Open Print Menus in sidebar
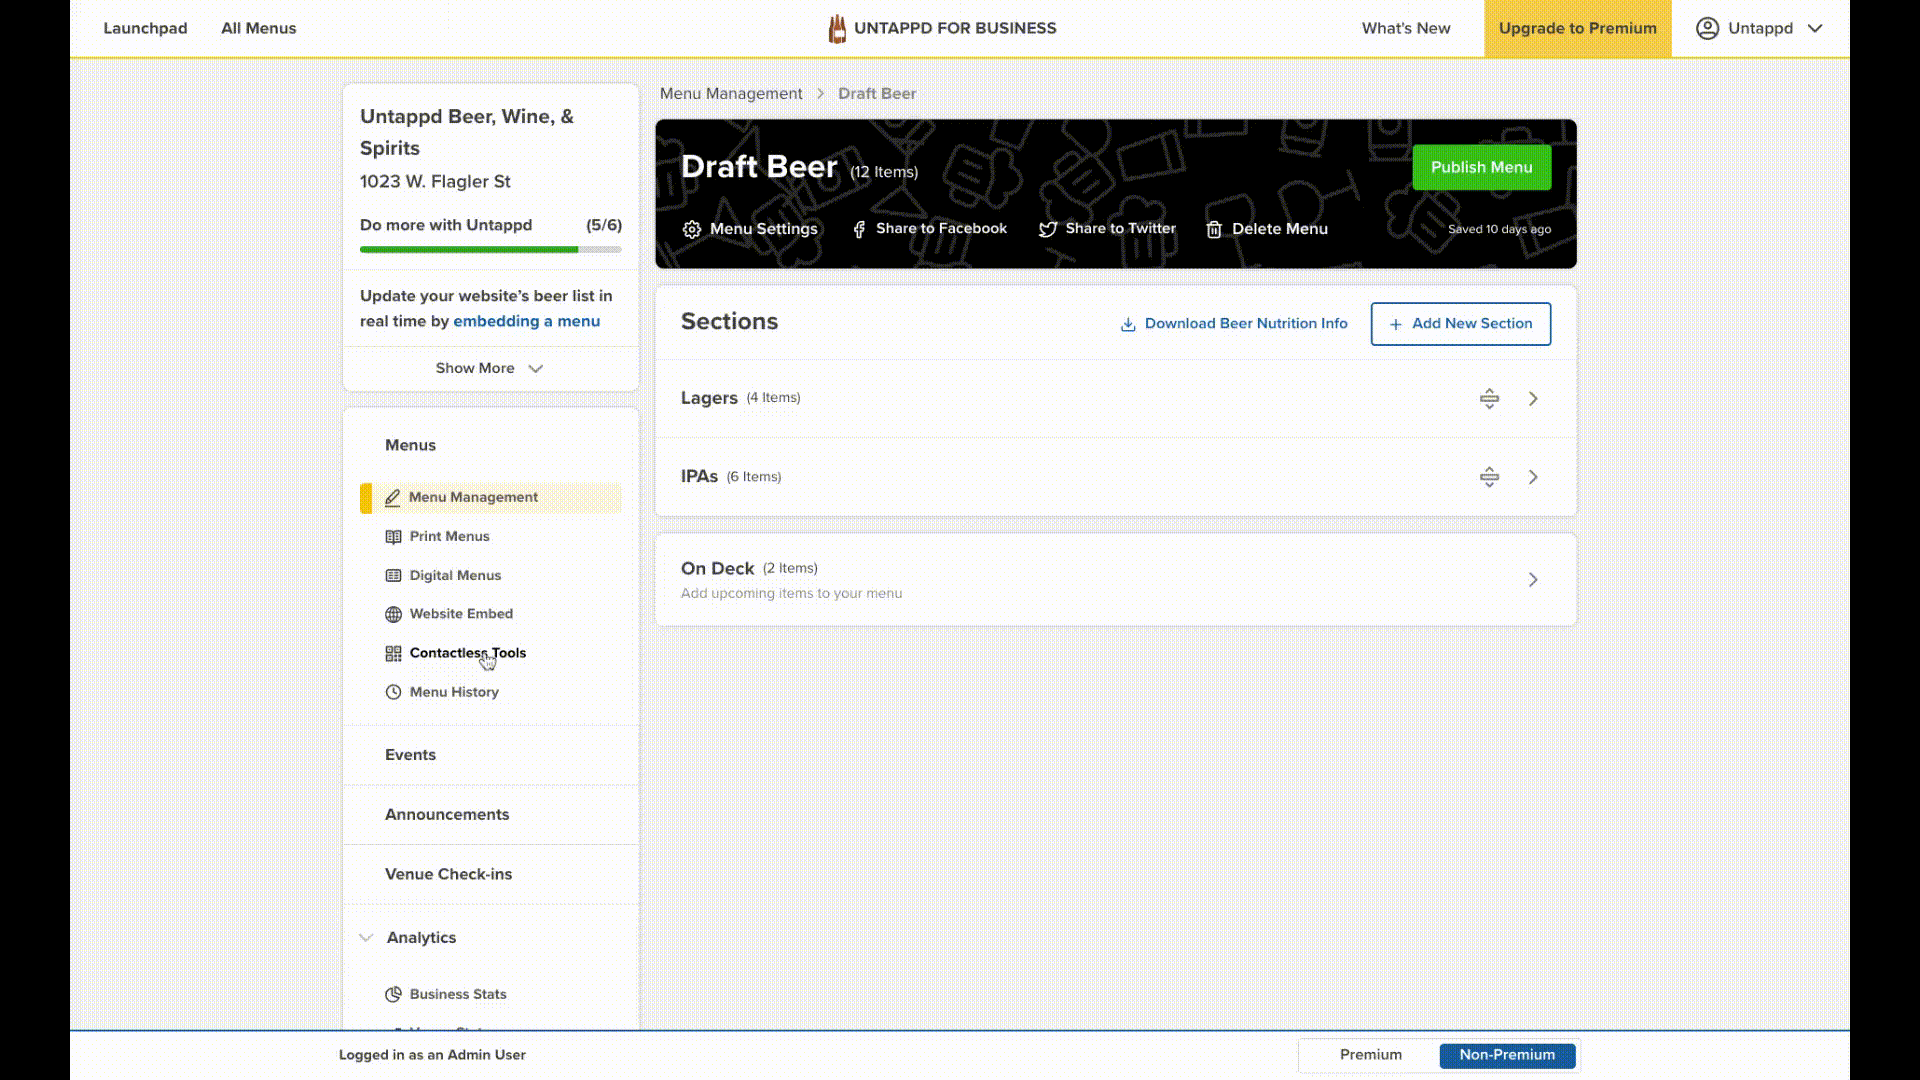Viewport: 1920px width, 1080px height. tap(449, 537)
